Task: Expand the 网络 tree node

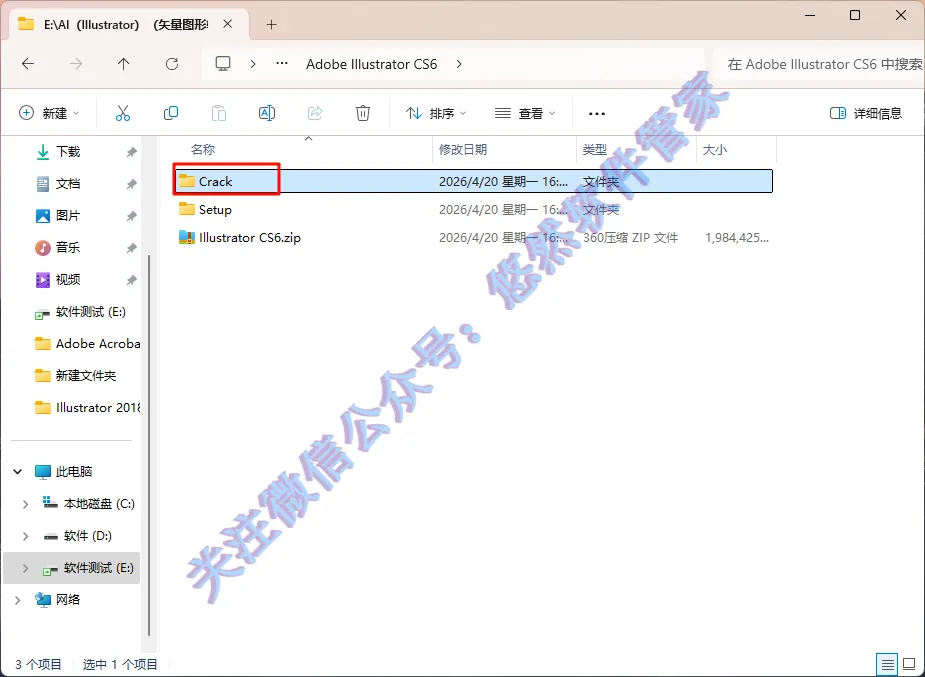Action: click(x=18, y=600)
